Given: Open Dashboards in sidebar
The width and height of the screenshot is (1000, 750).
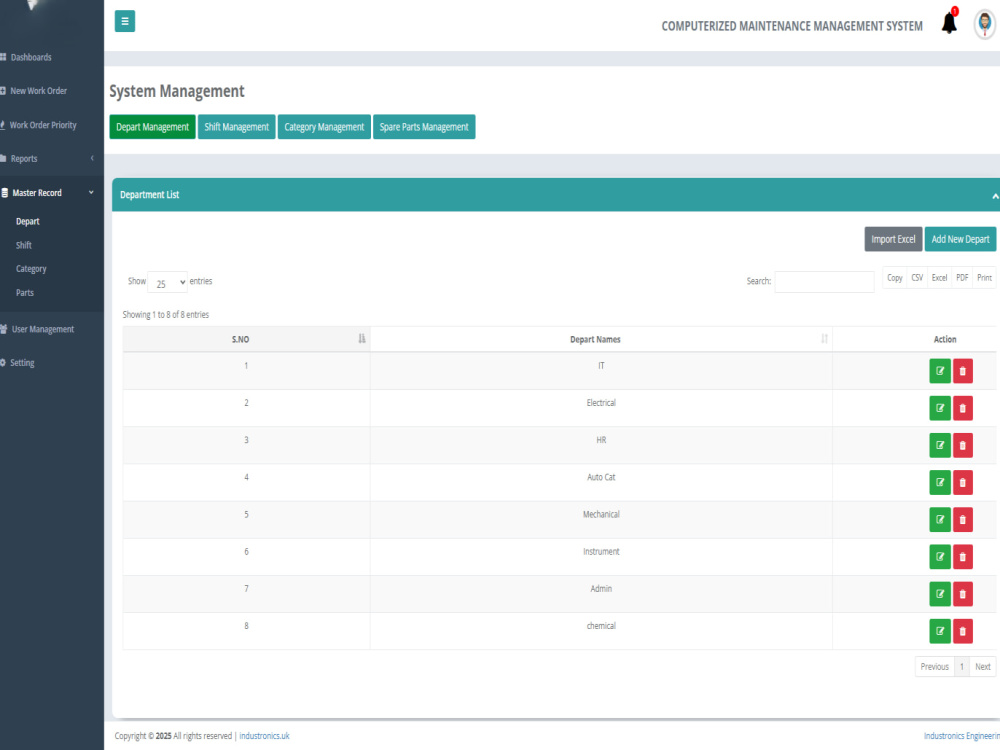Looking at the screenshot, I should 31,57.
